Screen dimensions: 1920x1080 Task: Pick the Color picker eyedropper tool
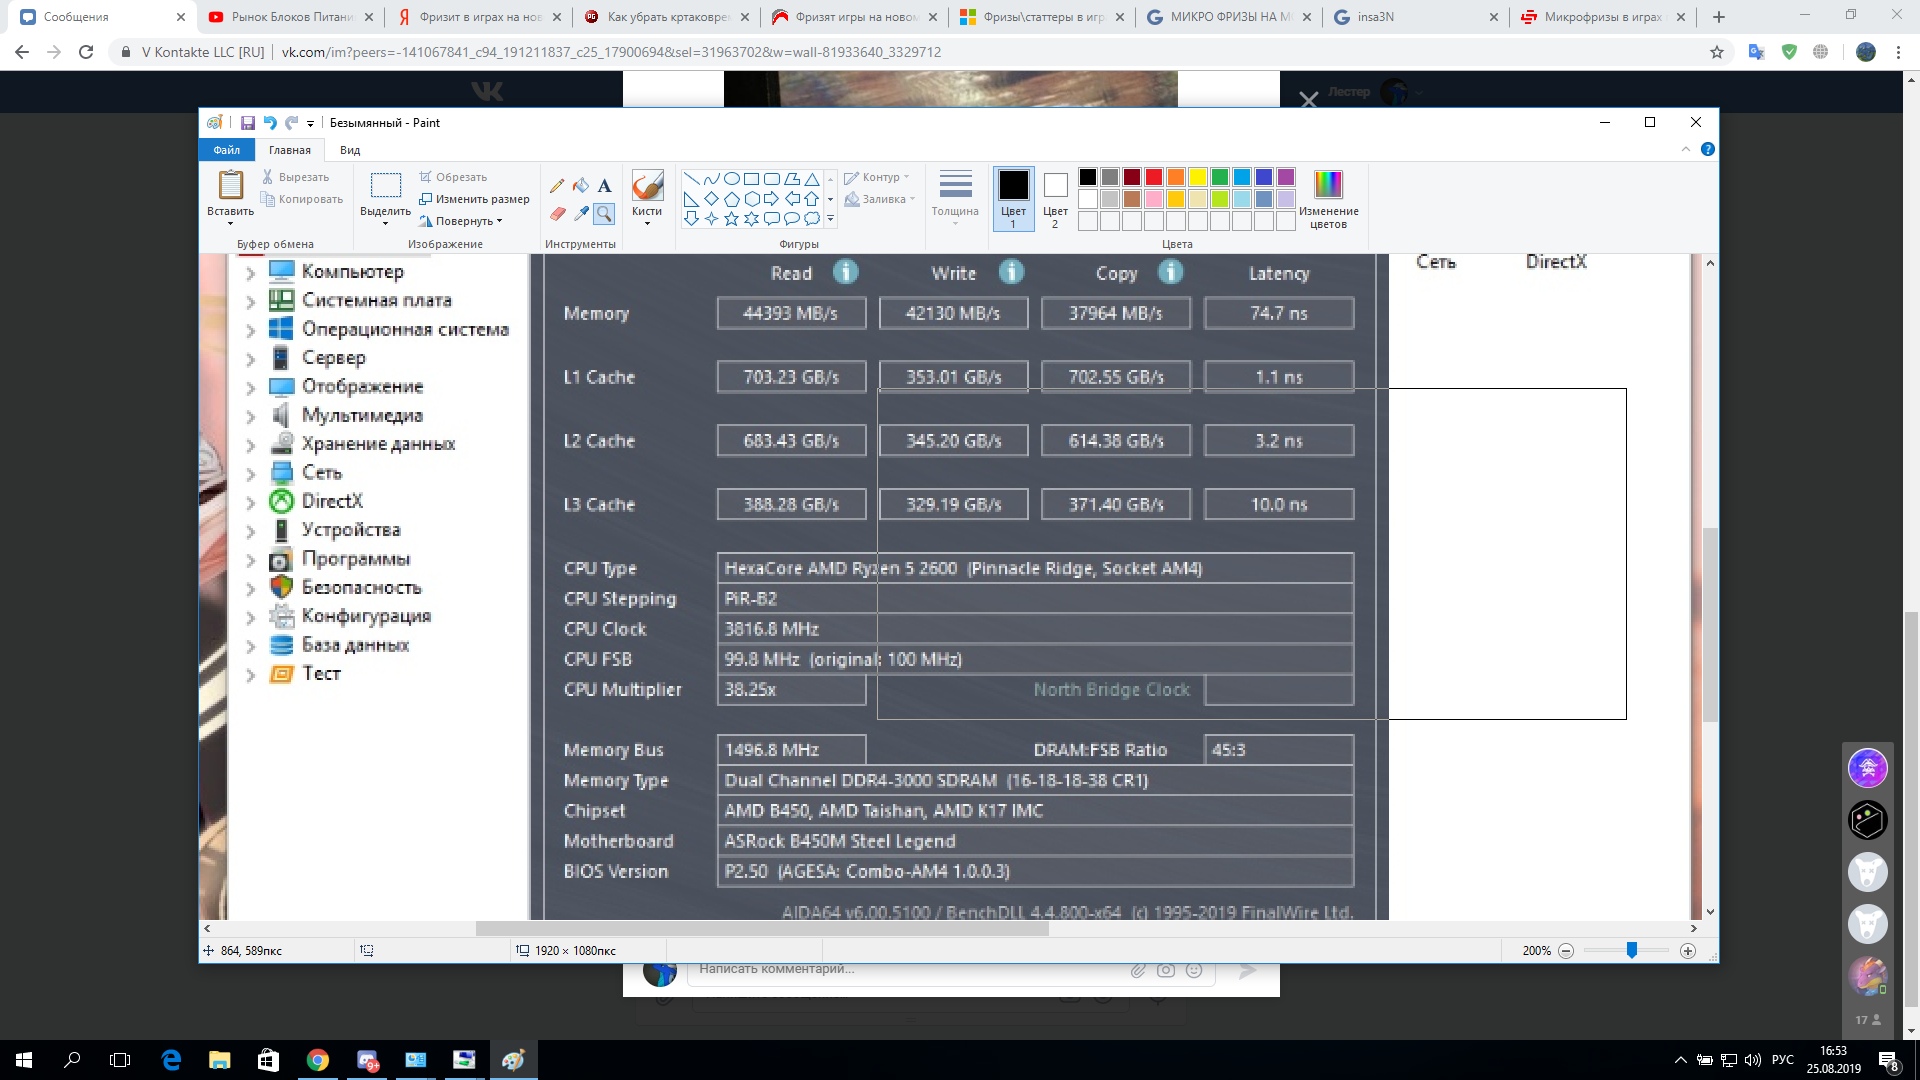pyautogui.click(x=581, y=213)
